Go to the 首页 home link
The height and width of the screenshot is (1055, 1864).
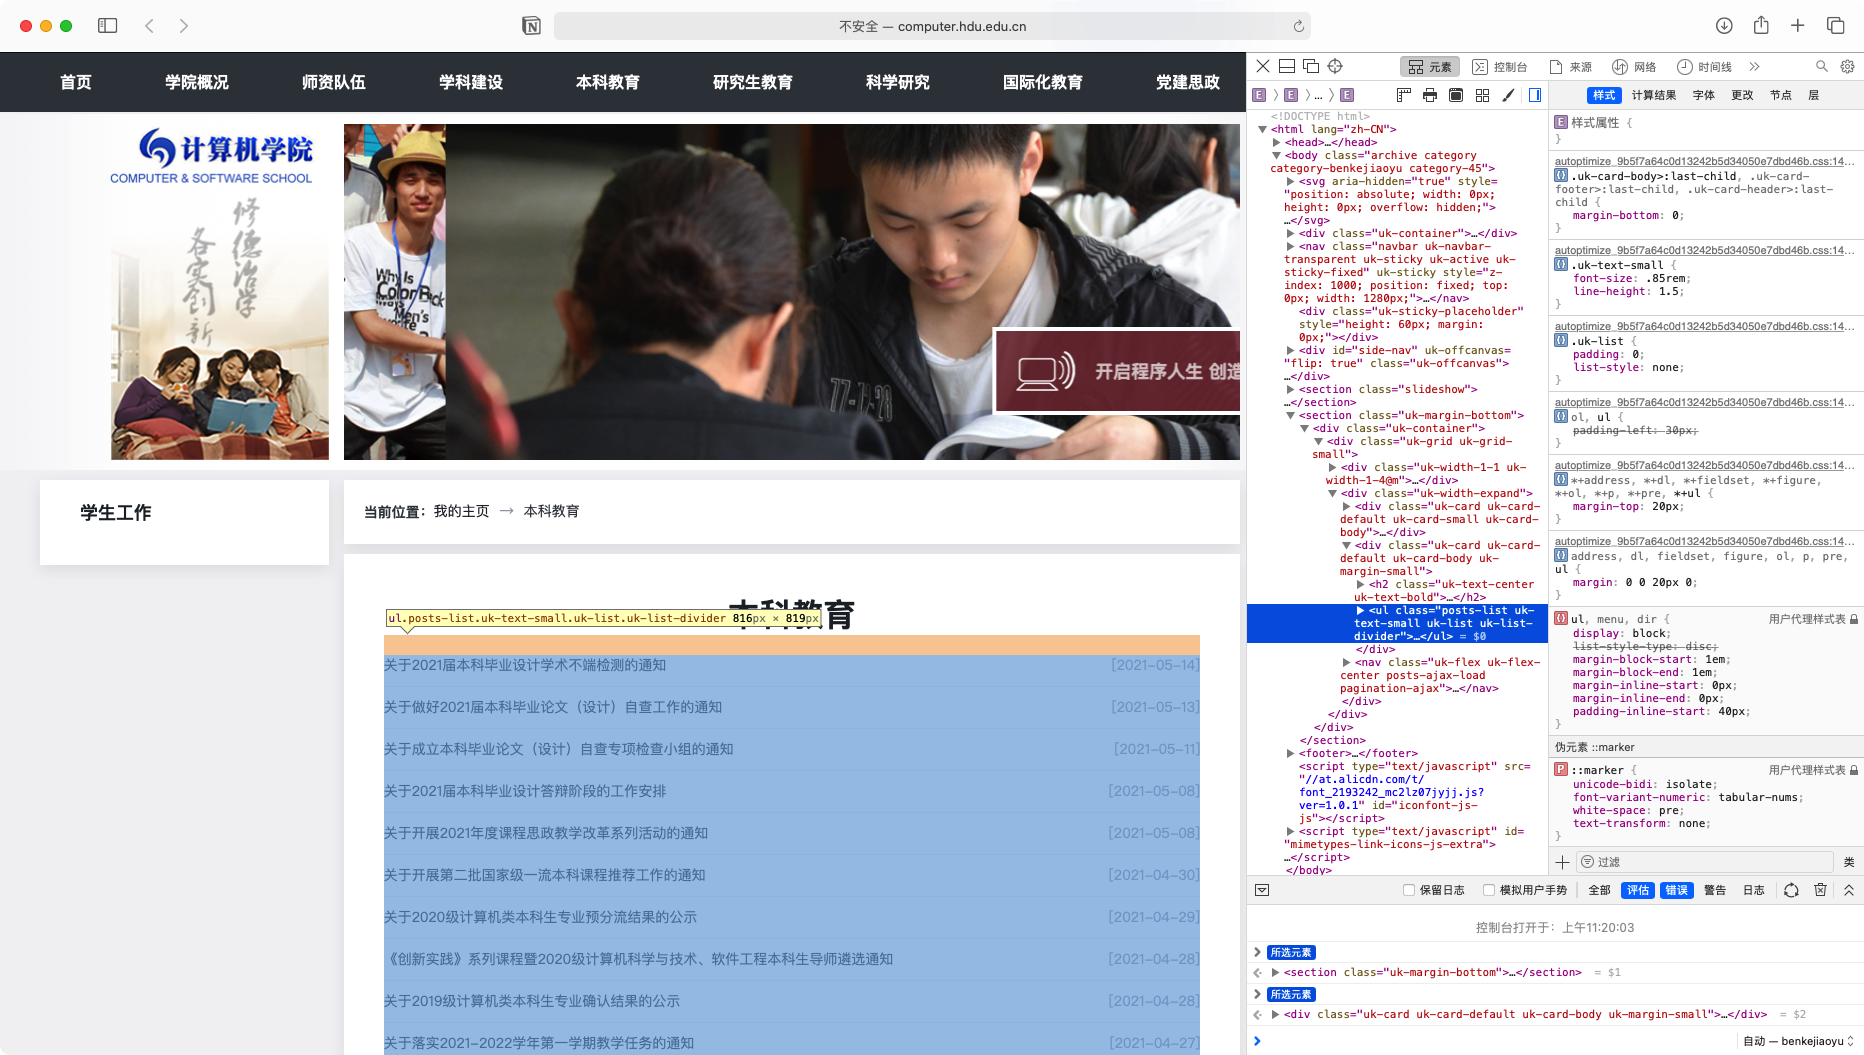coord(76,82)
